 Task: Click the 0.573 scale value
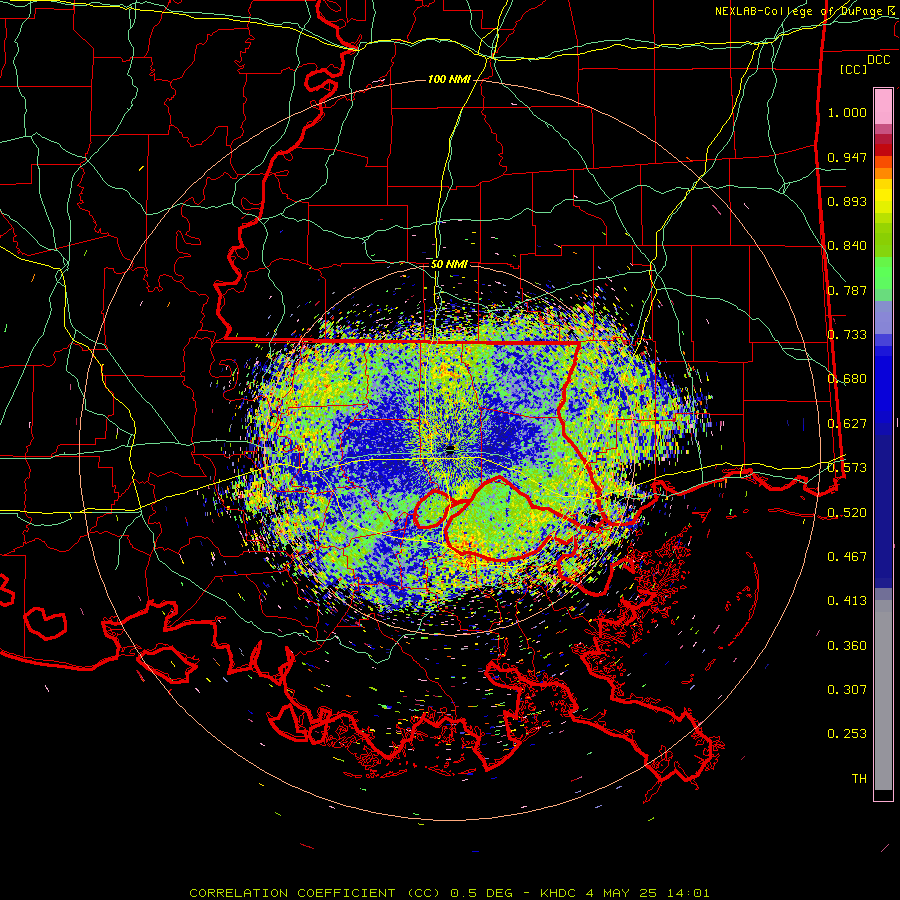click(x=847, y=468)
